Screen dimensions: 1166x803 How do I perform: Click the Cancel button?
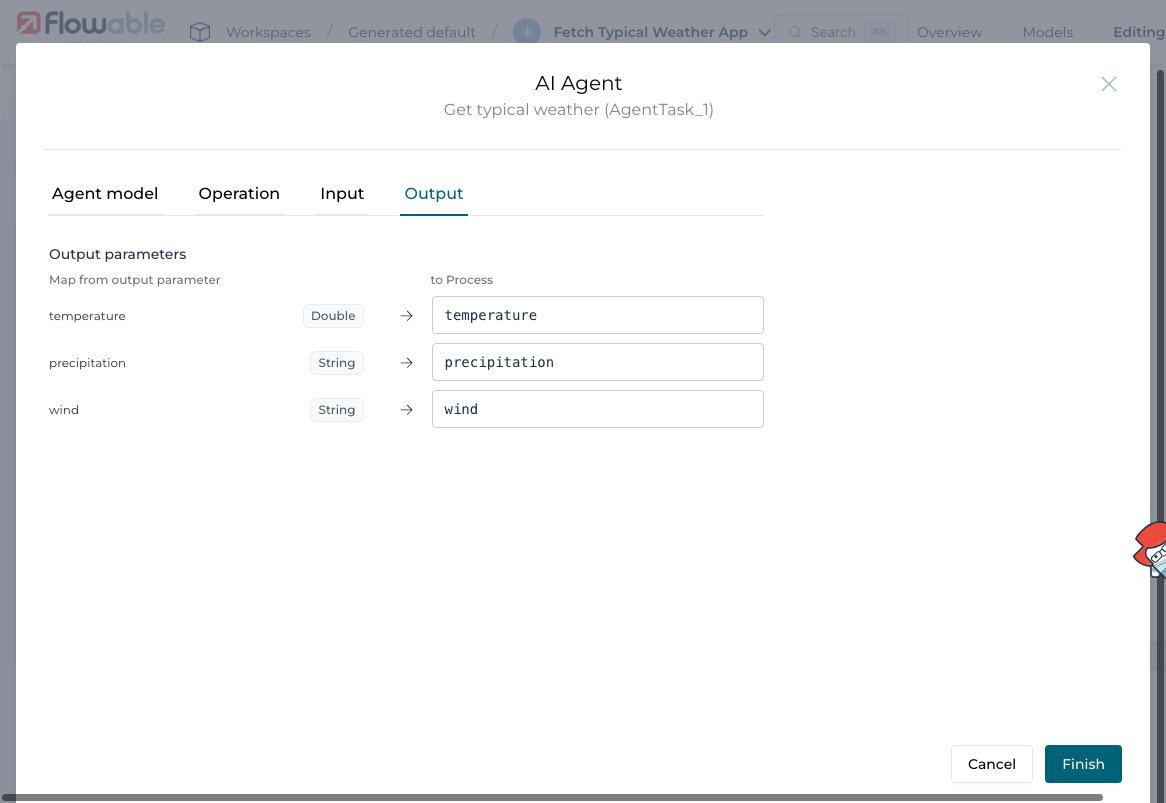tap(991, 763)
